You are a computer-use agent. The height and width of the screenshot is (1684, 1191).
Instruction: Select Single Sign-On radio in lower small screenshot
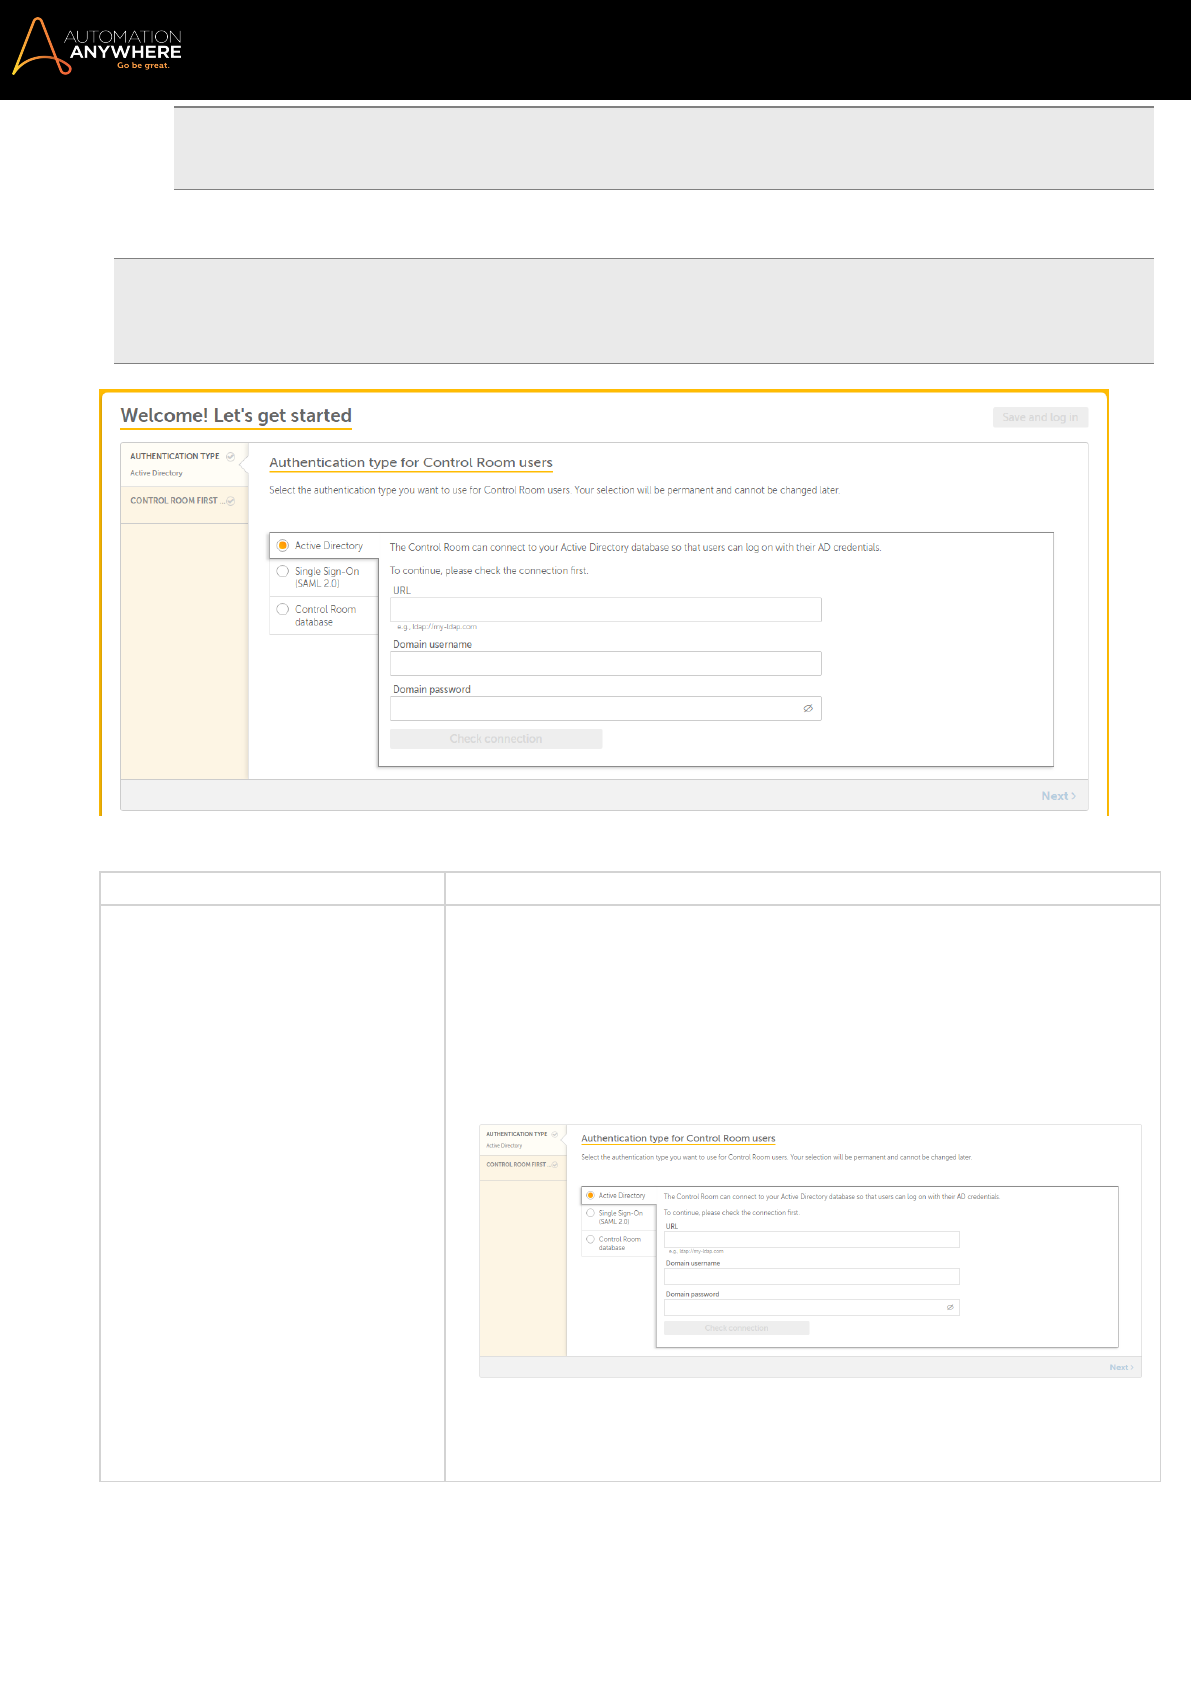pyautogui.click(x=590, y=1213)
